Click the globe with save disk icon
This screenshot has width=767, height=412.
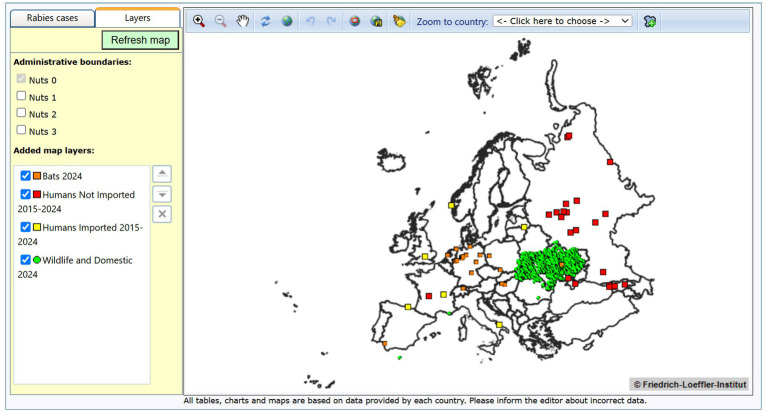pos(376,21)
